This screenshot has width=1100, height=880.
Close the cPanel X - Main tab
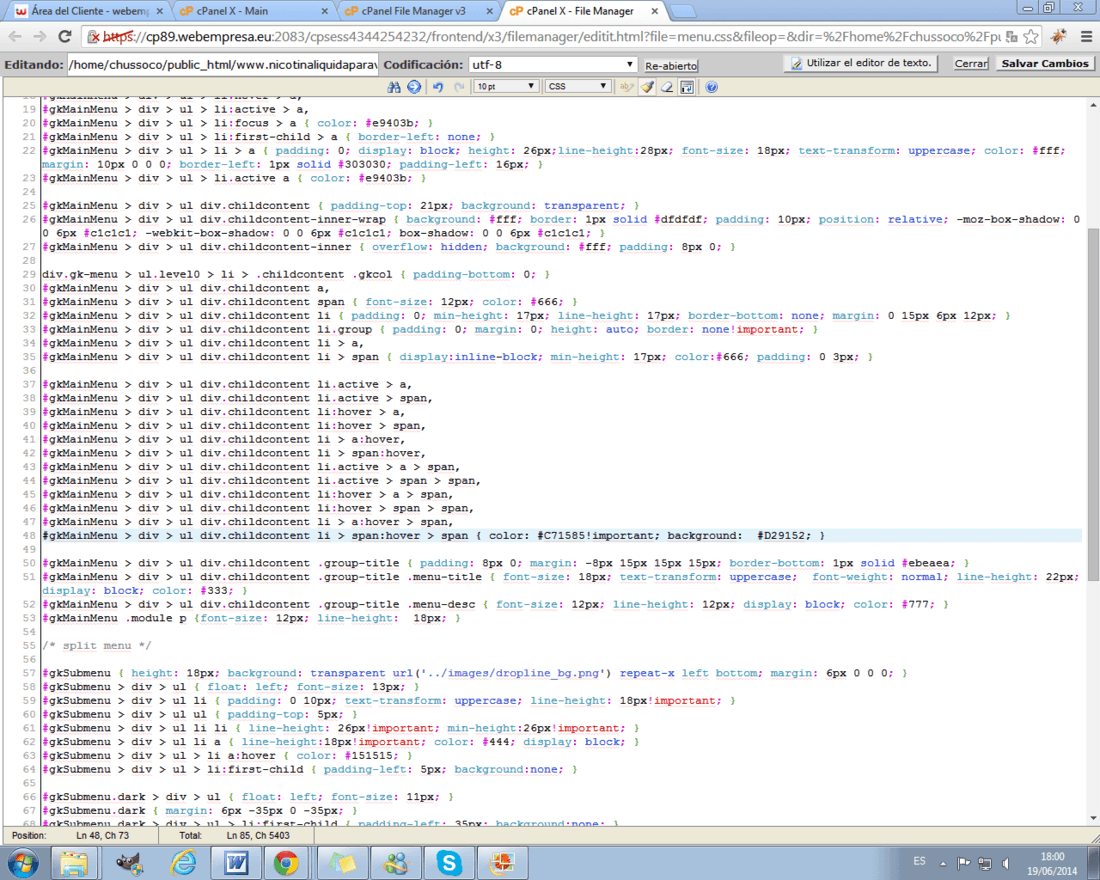(x=324, y=11)
